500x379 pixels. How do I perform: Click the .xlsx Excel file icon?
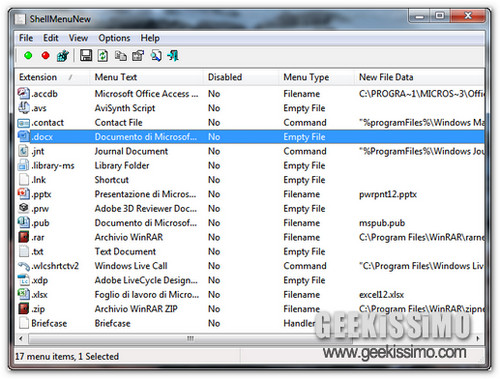(x=24, y=294)
